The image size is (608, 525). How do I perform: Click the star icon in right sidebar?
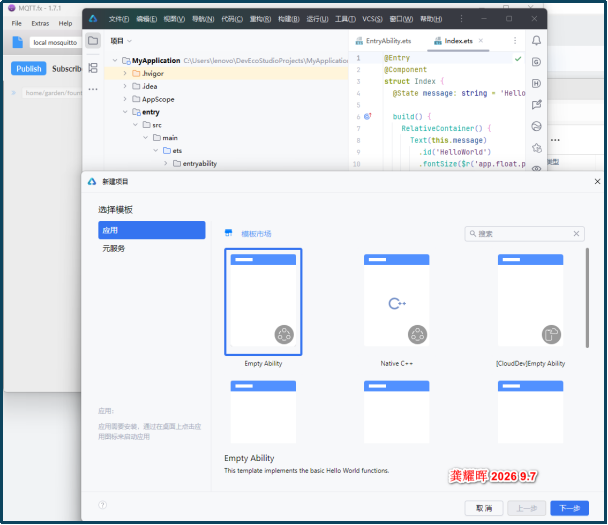[x=536, y=147]
